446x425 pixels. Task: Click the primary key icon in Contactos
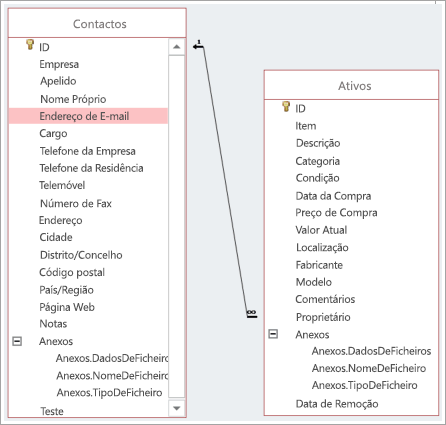tap(30, 45)
